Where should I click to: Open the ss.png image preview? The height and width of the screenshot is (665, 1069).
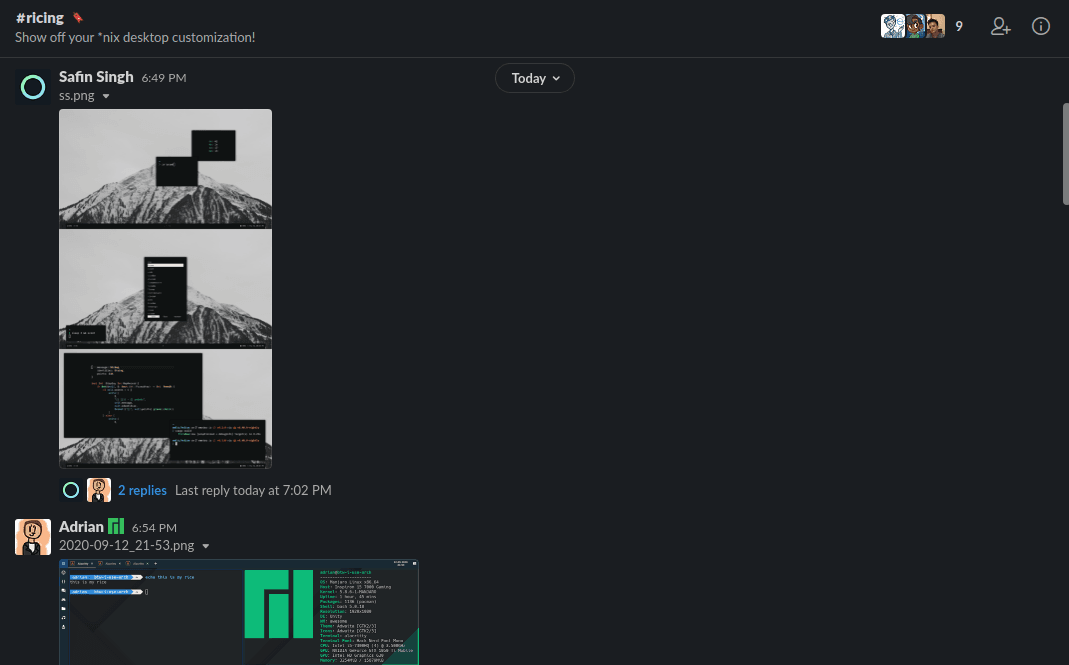166,289
